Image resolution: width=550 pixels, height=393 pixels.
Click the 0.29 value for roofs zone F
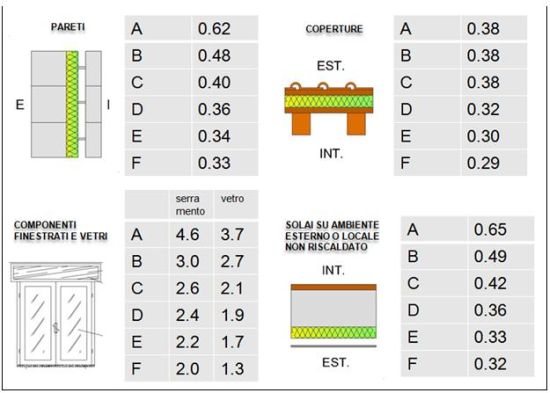483,163
